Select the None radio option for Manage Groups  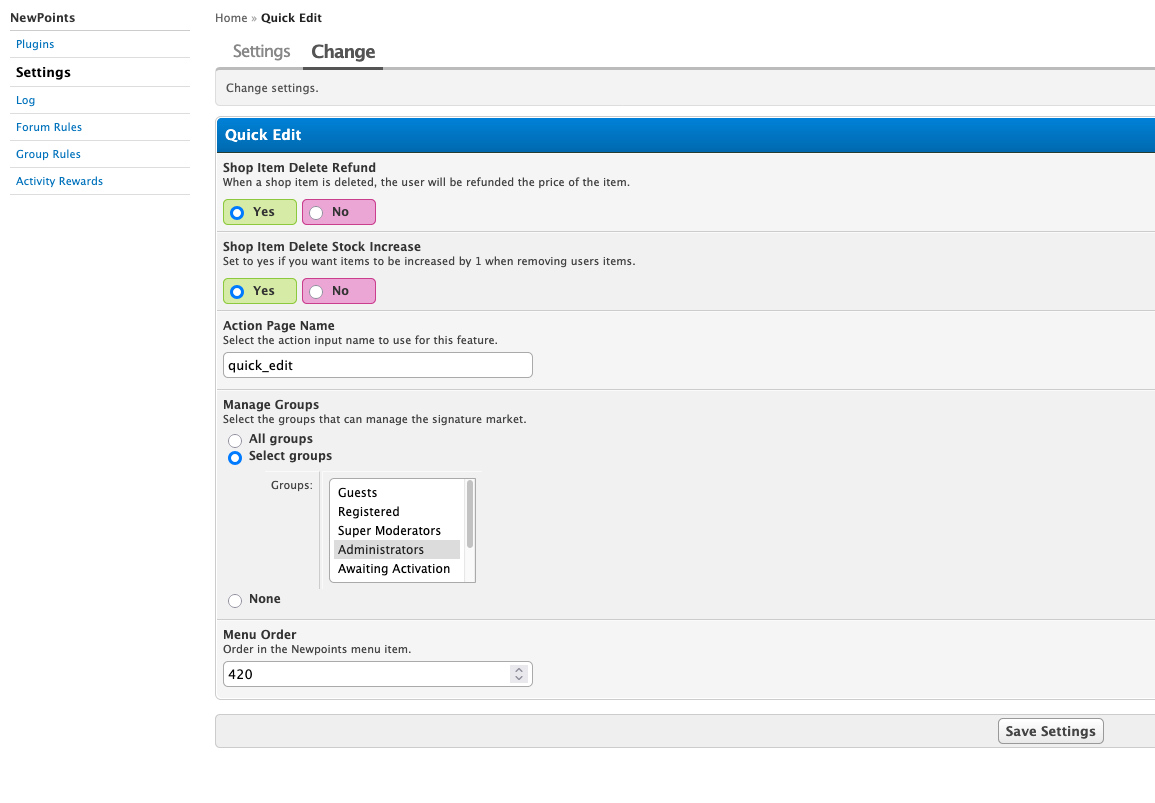pos(235,600)
